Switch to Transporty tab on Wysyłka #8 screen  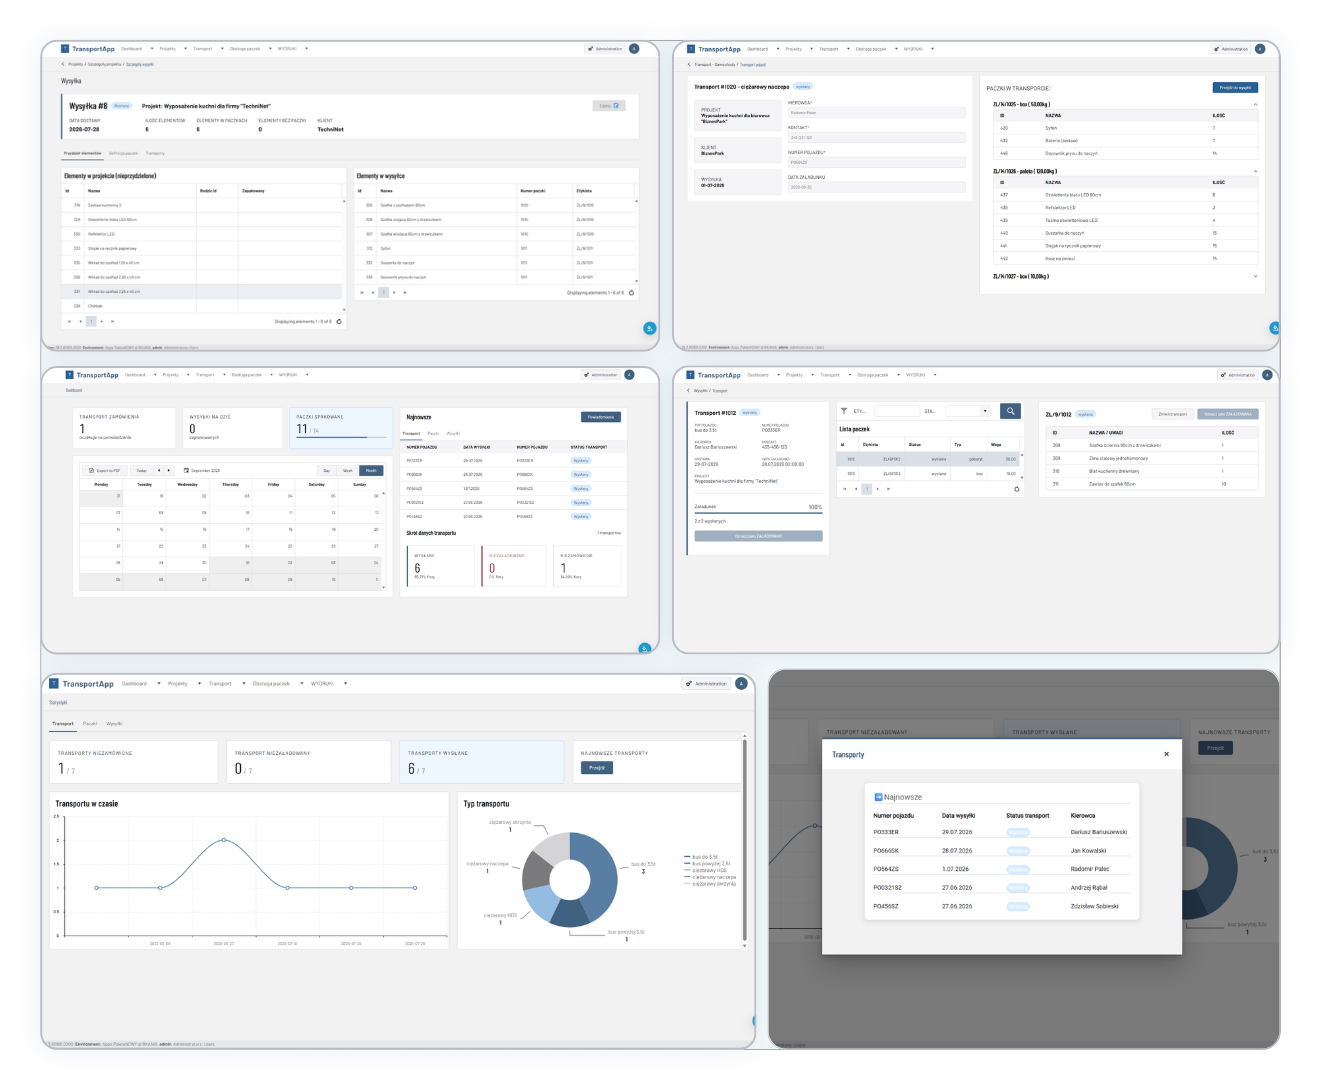tap(155, 153)
